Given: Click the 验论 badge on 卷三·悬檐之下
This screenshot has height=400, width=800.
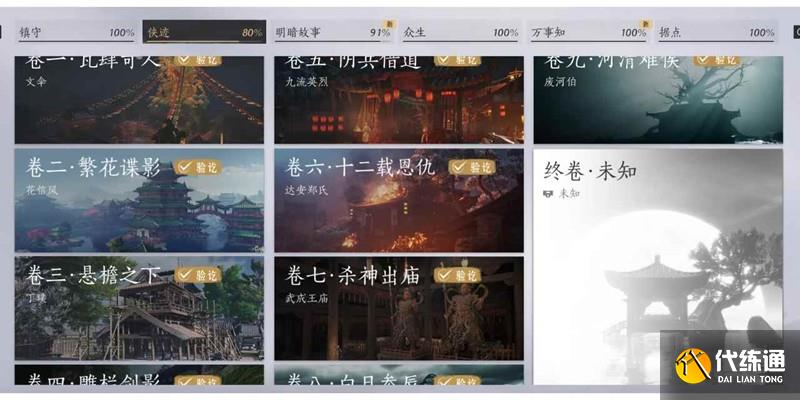Looking at the screenshot, I should pos(198,275).
